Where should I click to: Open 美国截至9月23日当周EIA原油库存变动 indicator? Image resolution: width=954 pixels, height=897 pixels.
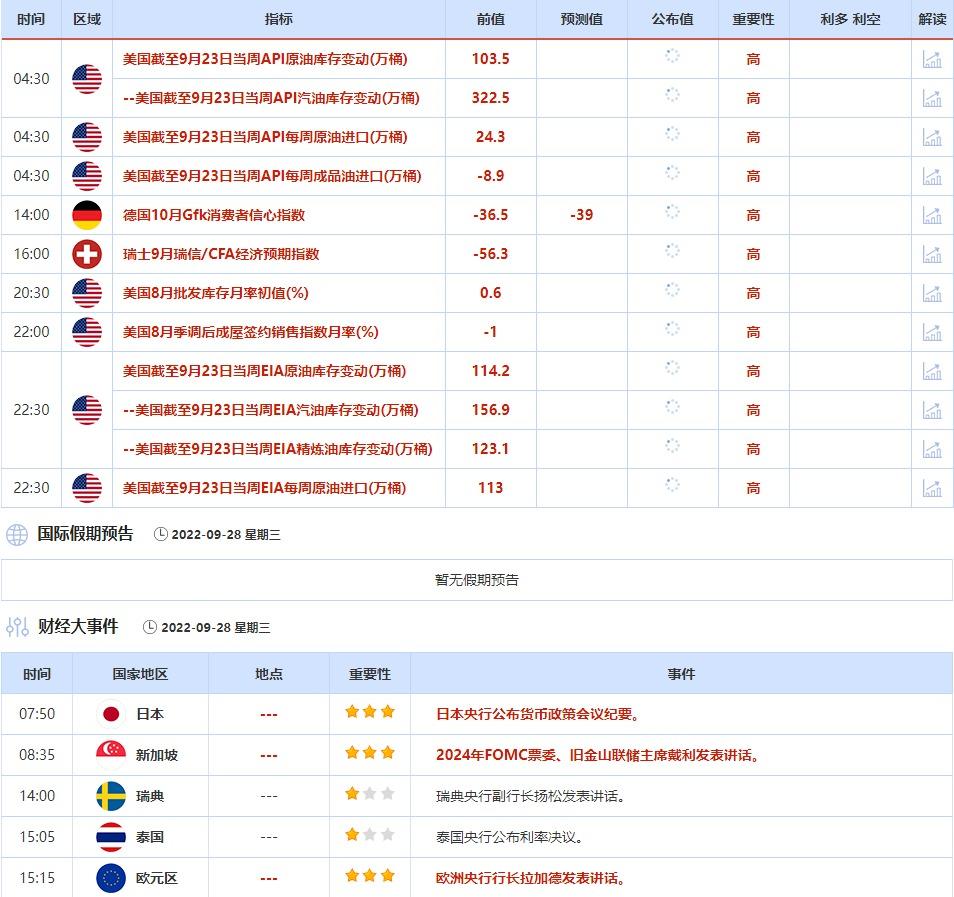(264, 371)
